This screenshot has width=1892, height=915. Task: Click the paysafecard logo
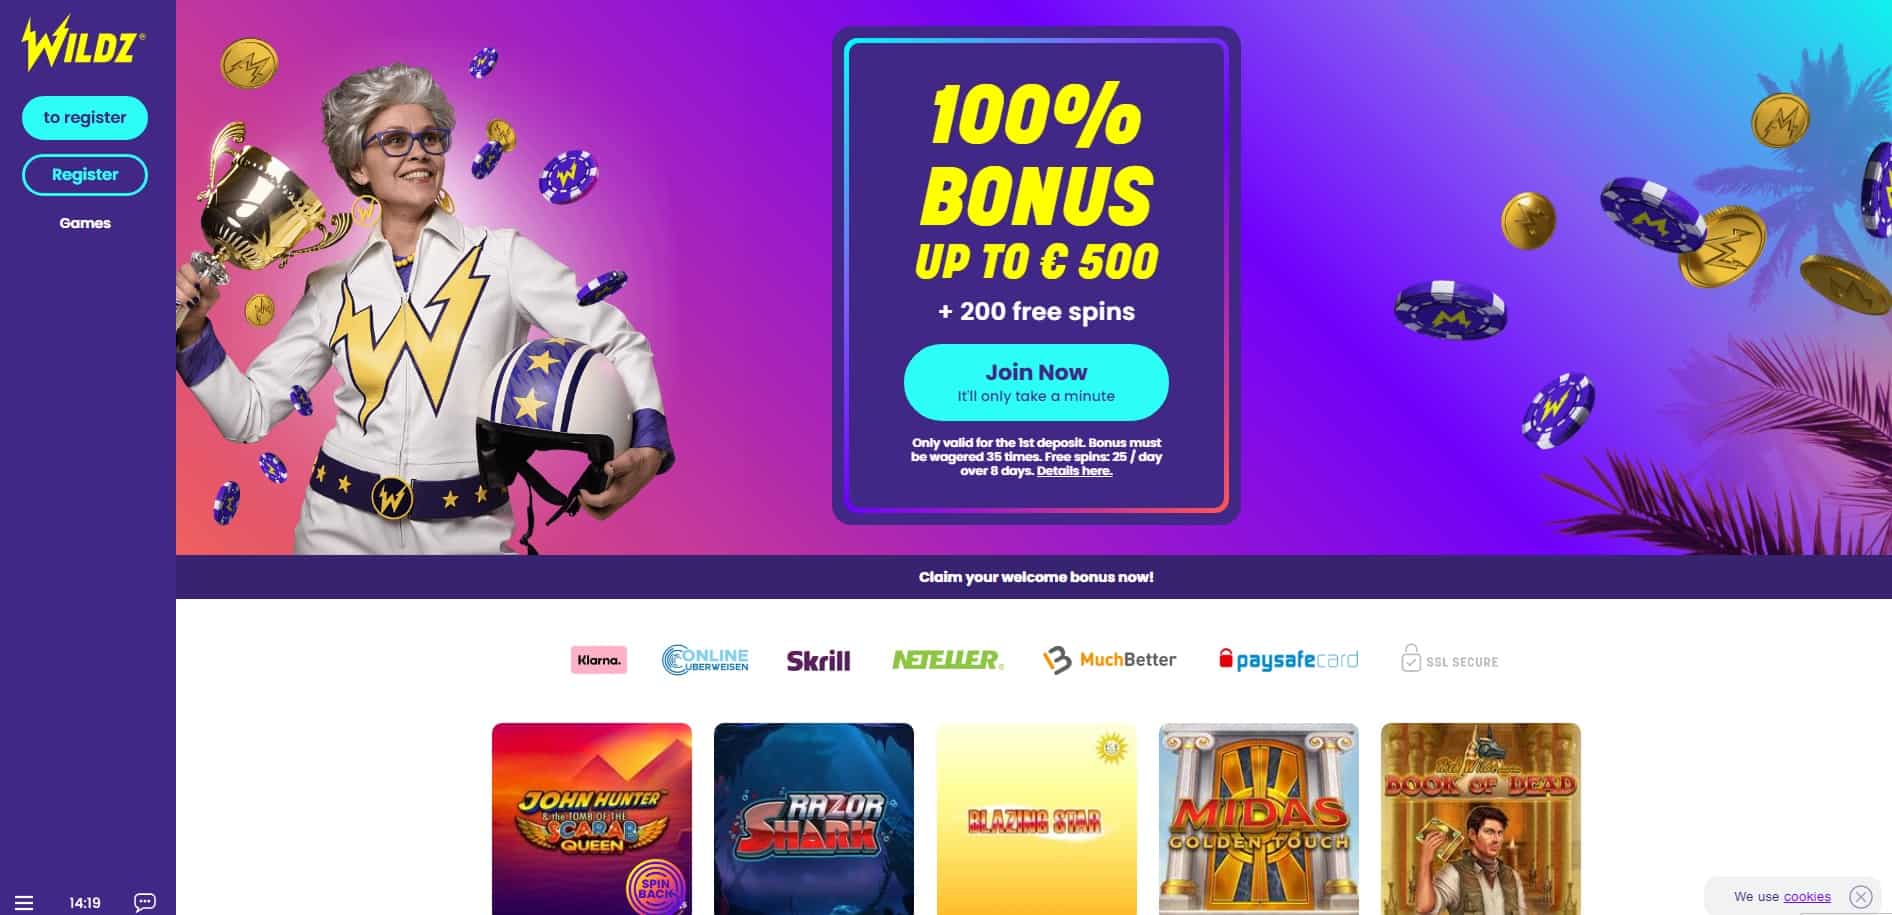pos(1288,660)
